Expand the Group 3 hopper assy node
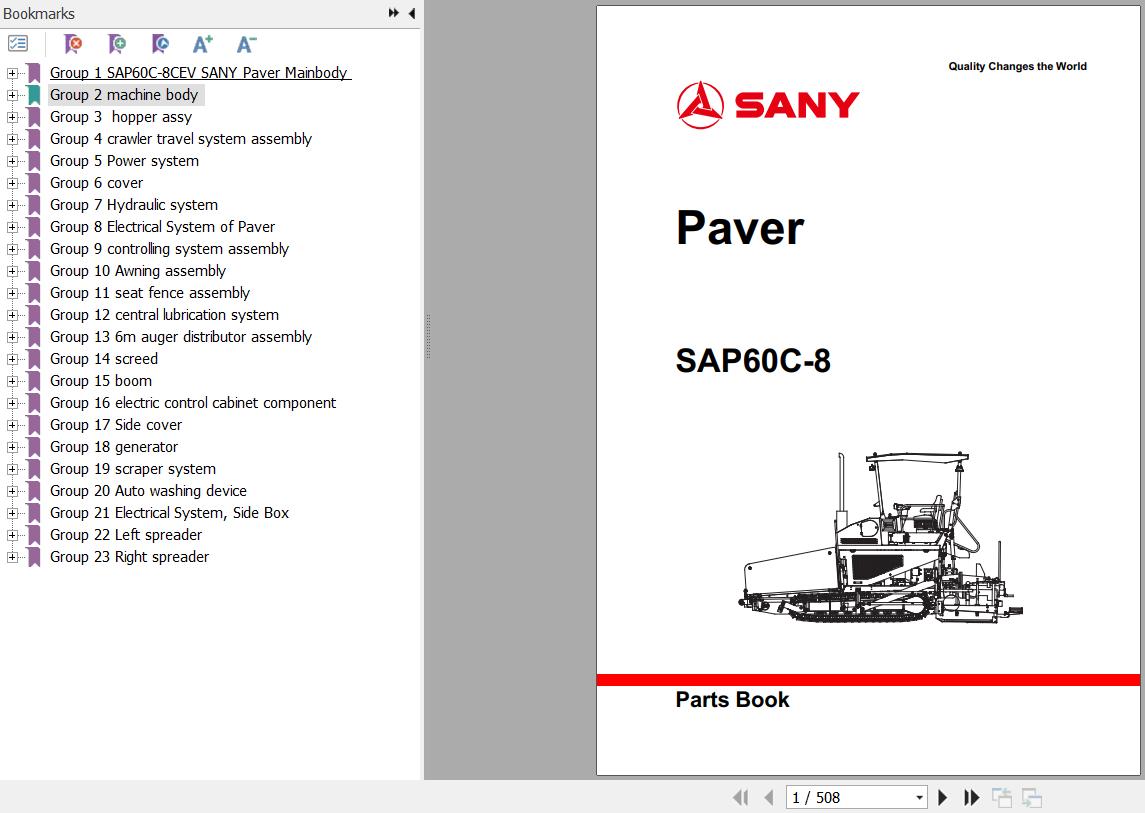The height and width of the screenshot is (813, 1145). coord(12,117)
